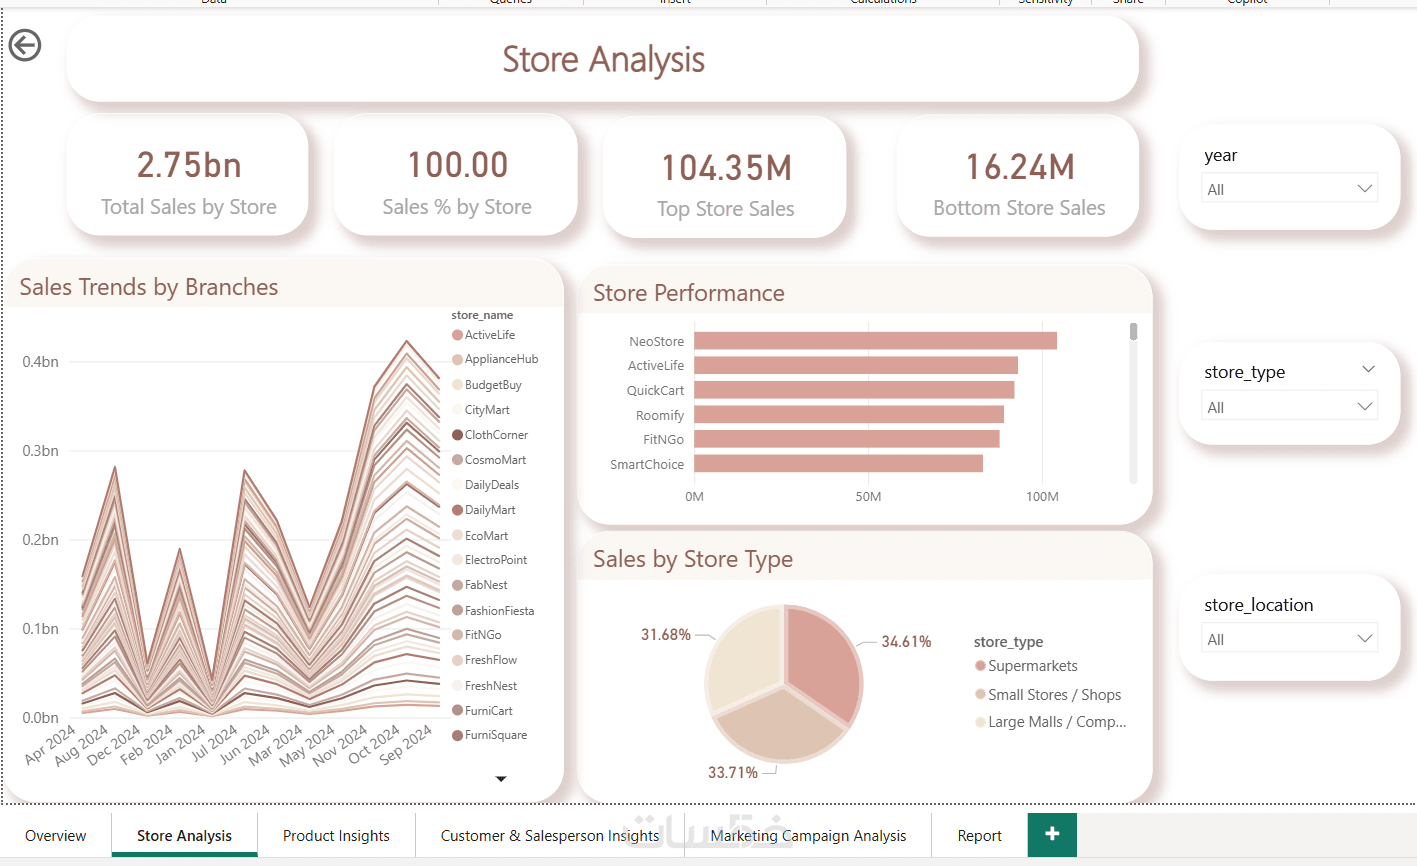
Task: Select DailyDeals in the store_name legend
Action: [x=492, y=485]
